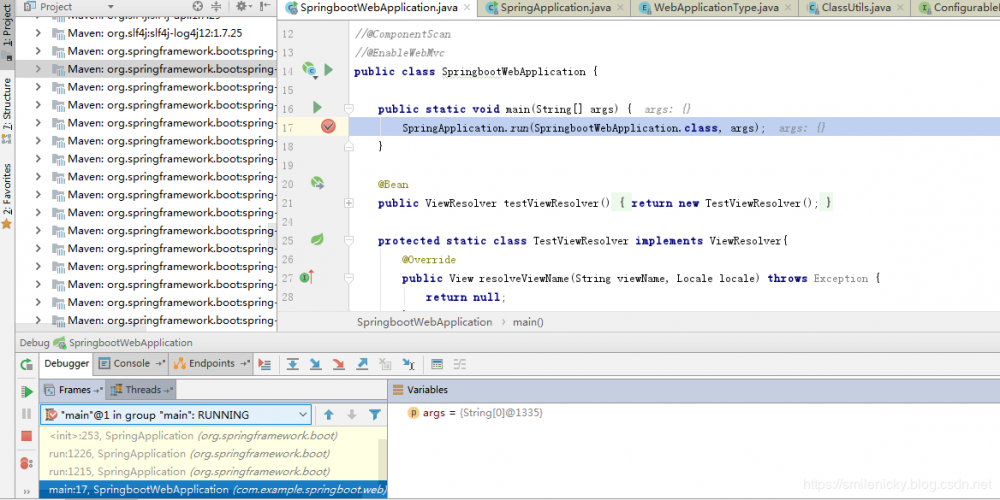1000x500 pixels.
Task: Switch to the SpringApplication.java tab
Action: click(x=555, y=8)
